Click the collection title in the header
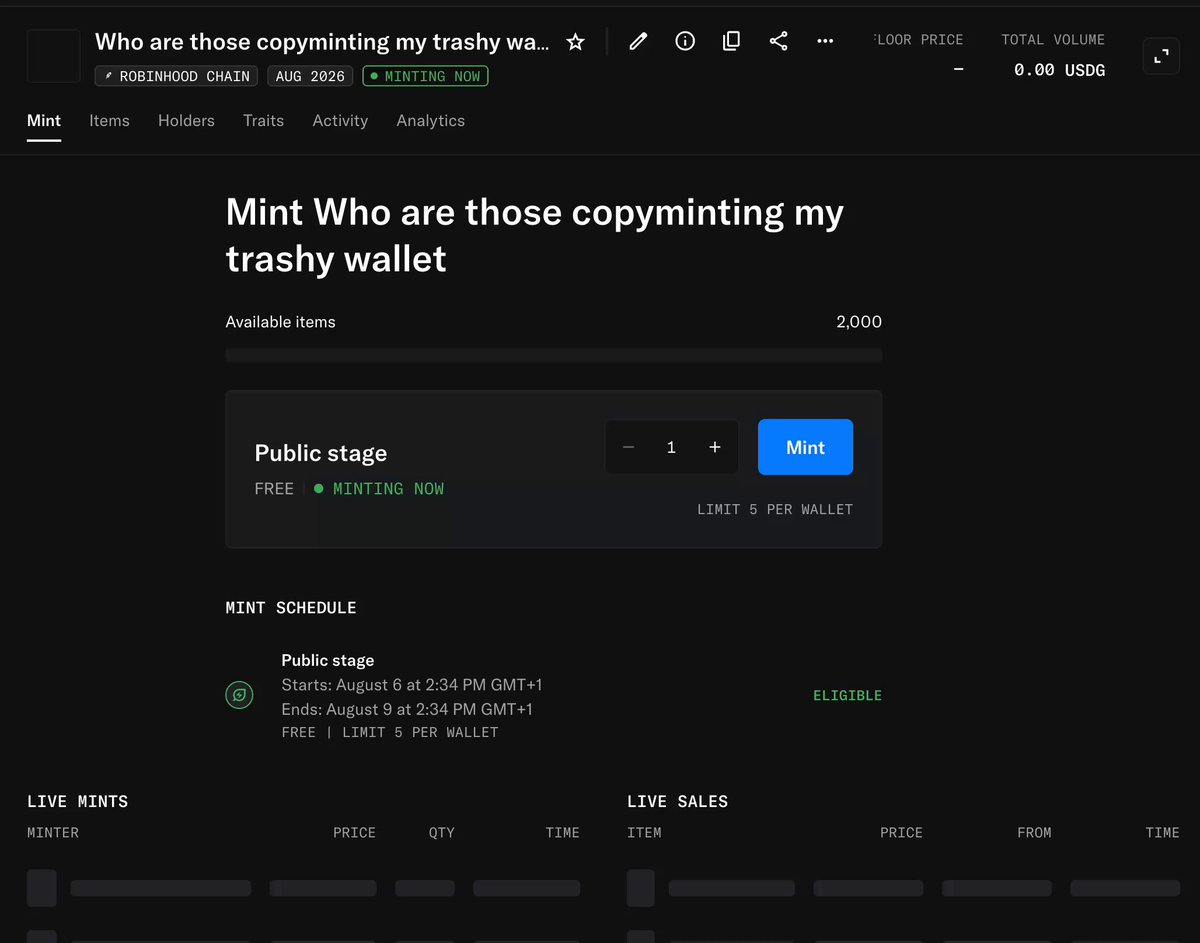1200x943 pixels. coord(322,42)
